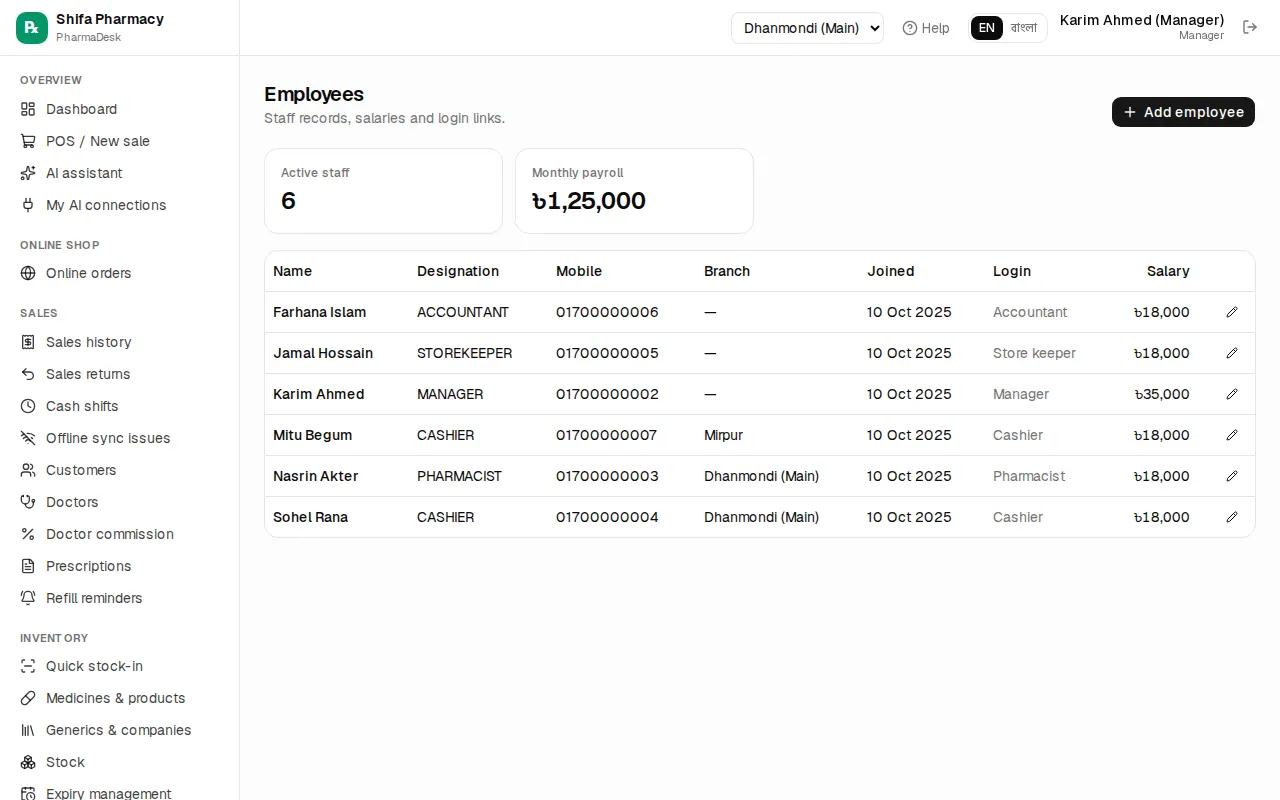Click the Active staff card showing 6
This screenshot has height=800, width=1280.
383,191
